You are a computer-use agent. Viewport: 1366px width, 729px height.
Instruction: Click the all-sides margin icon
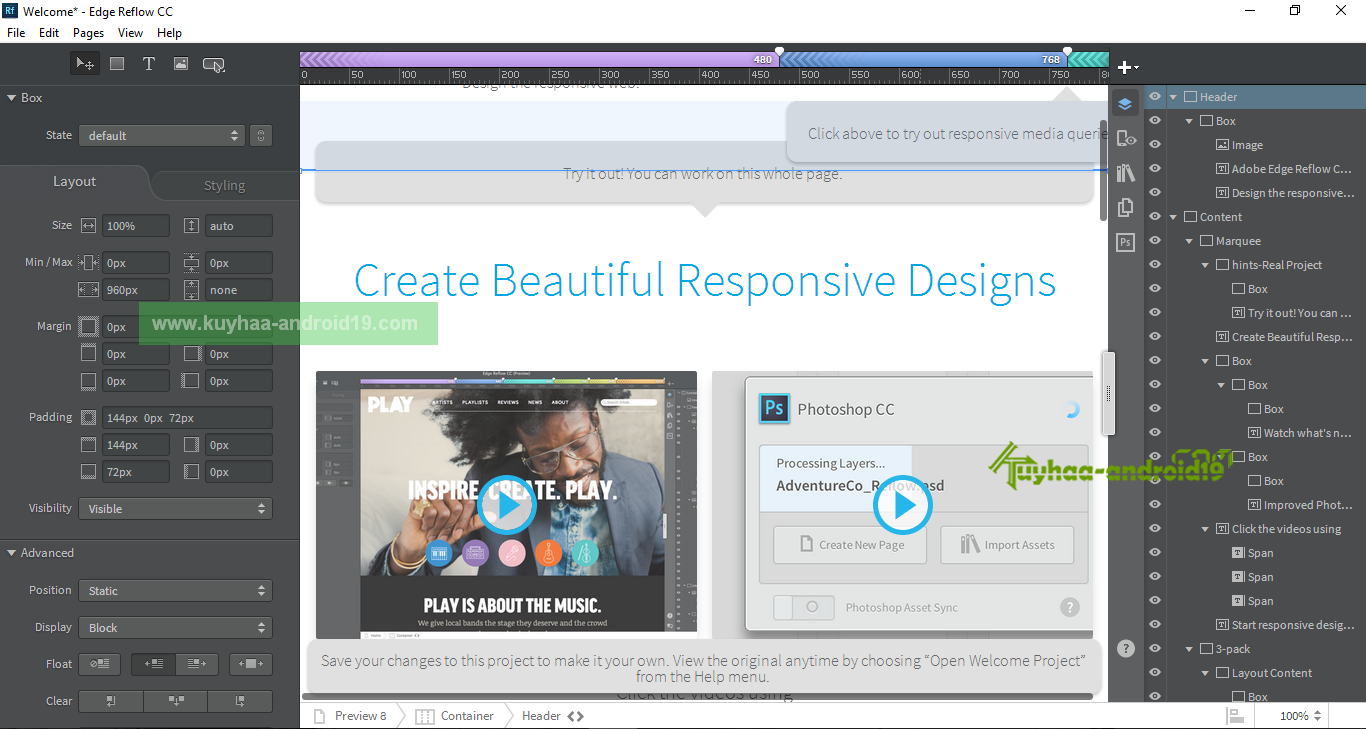pos(88,326)
